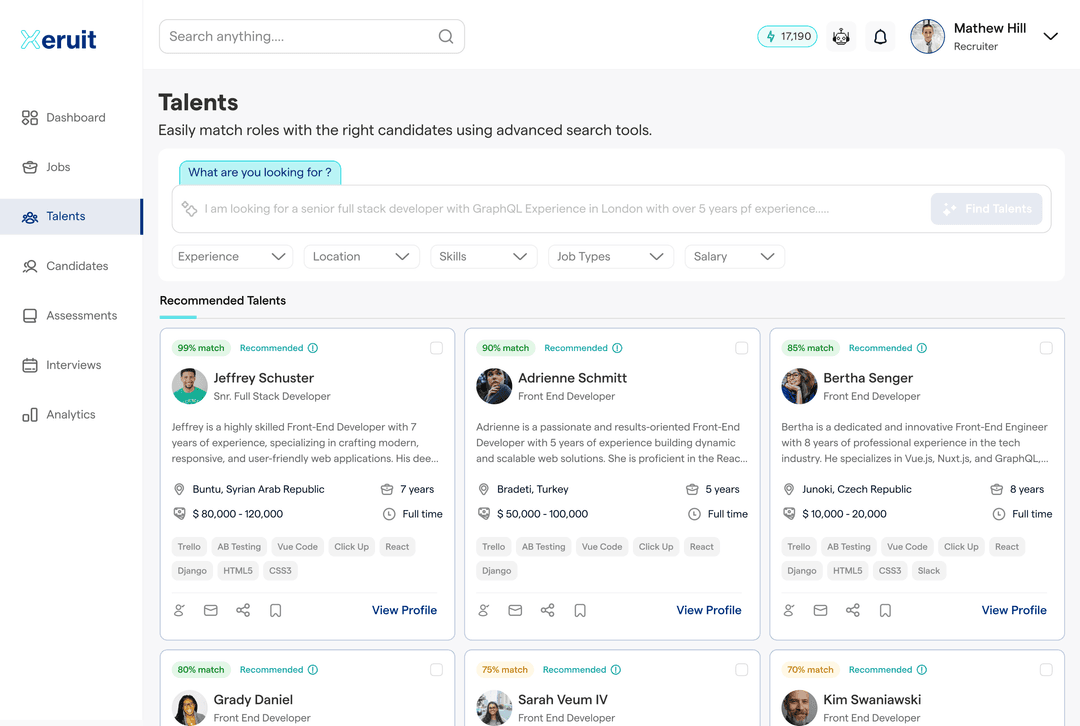Bookmark Jeffrey Schuster's profile card
Viewport: 1080px width, 726px height.
pos(275,610)
